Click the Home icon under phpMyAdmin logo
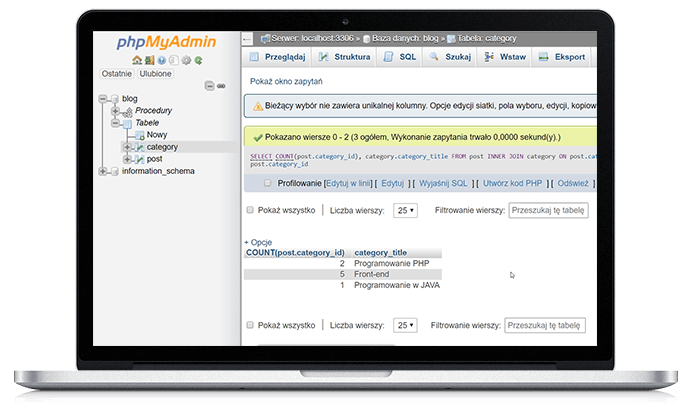Image resolution: width=695 pixels, height=410 pixels. (x=136, y=60)
